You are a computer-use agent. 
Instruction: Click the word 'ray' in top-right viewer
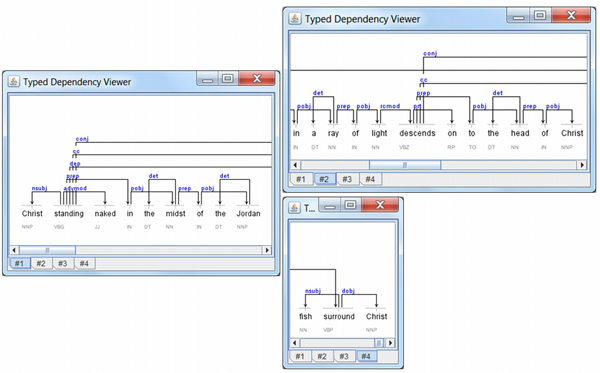point(333,134)
